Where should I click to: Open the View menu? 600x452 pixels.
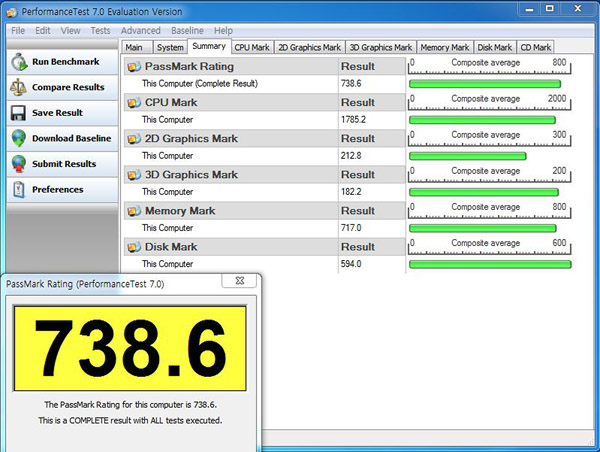[70, 31]
